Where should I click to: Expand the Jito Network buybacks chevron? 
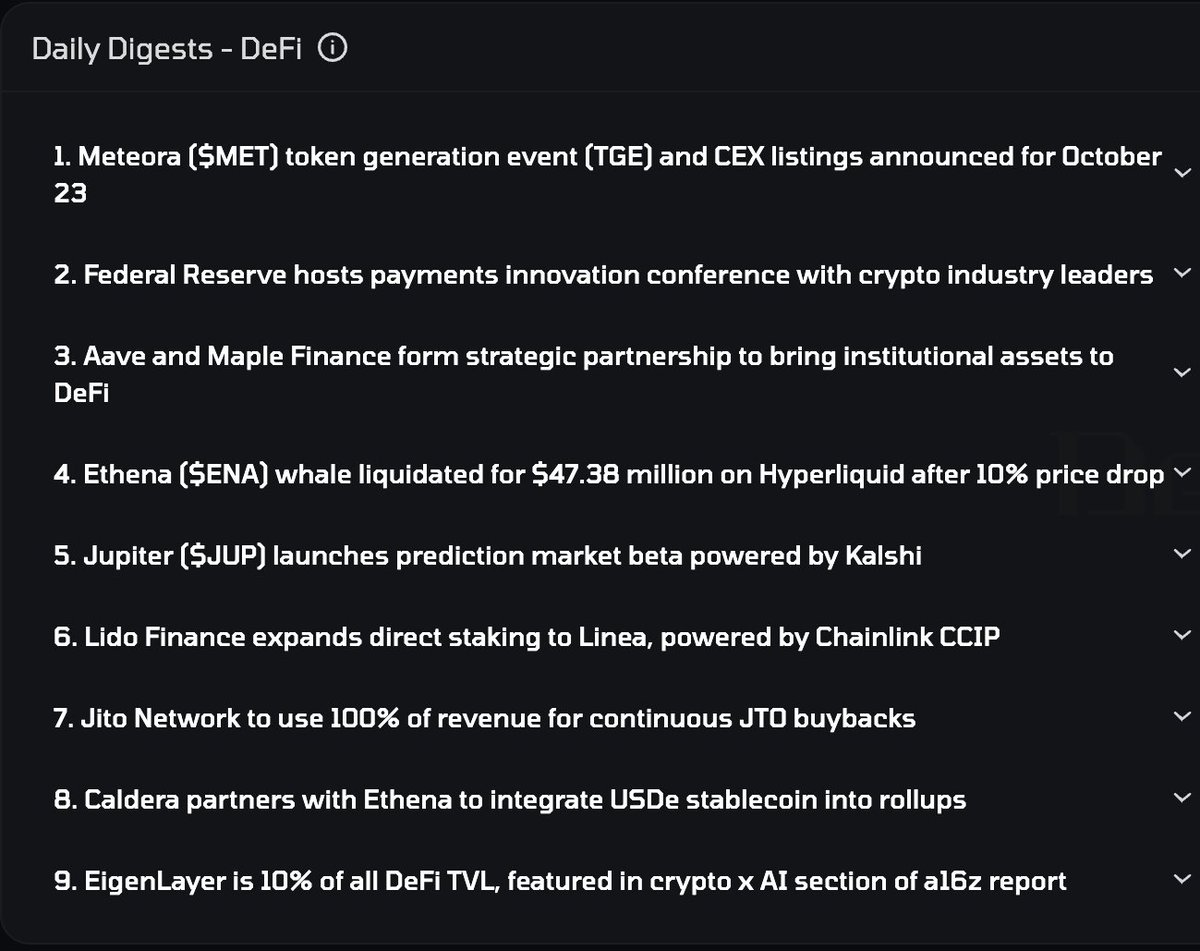[1182, 717]
